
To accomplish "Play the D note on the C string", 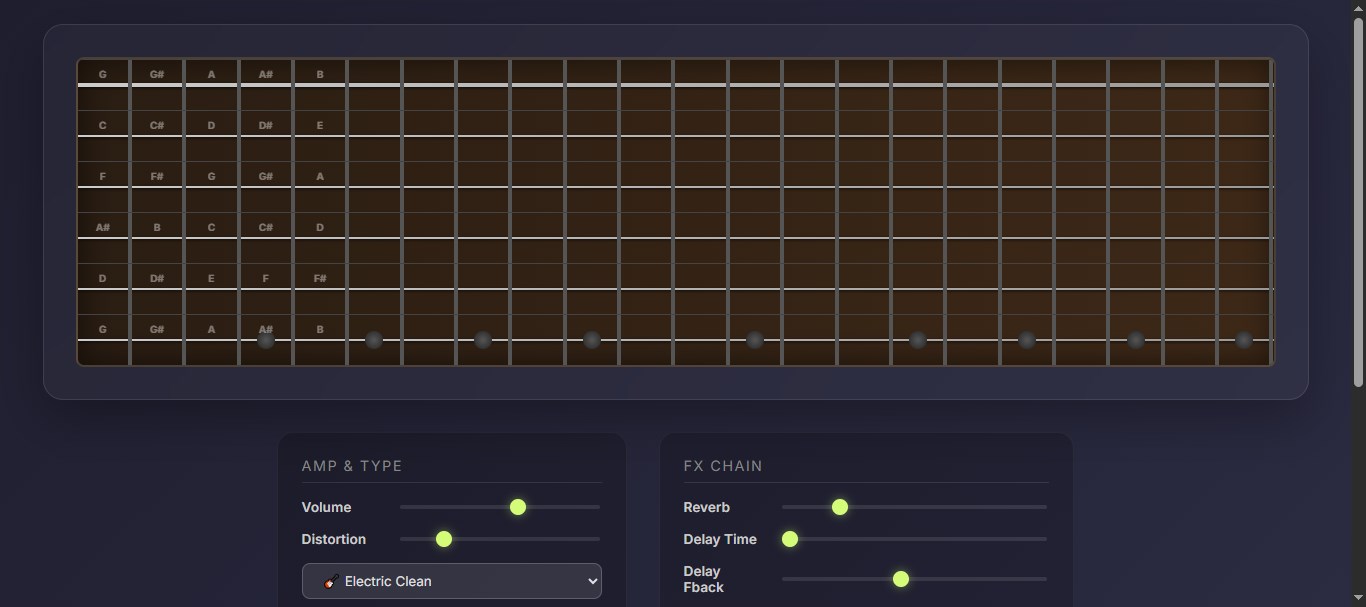I will coord(211,125).
